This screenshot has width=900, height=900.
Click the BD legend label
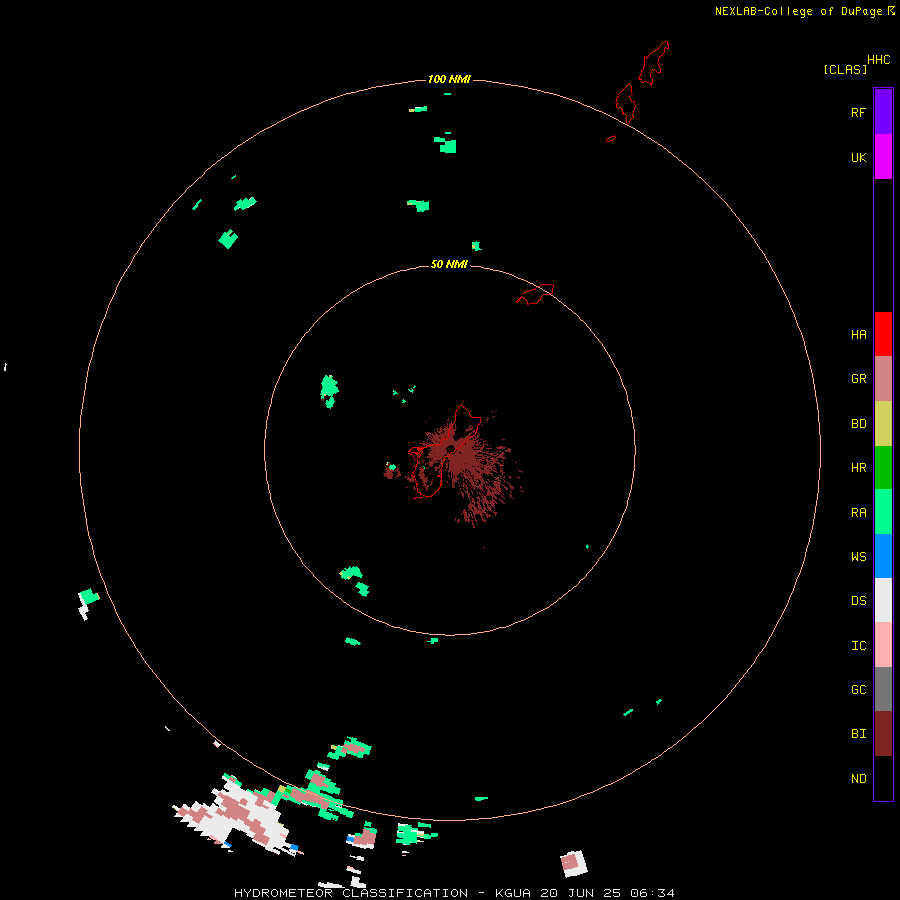point(858,424)
